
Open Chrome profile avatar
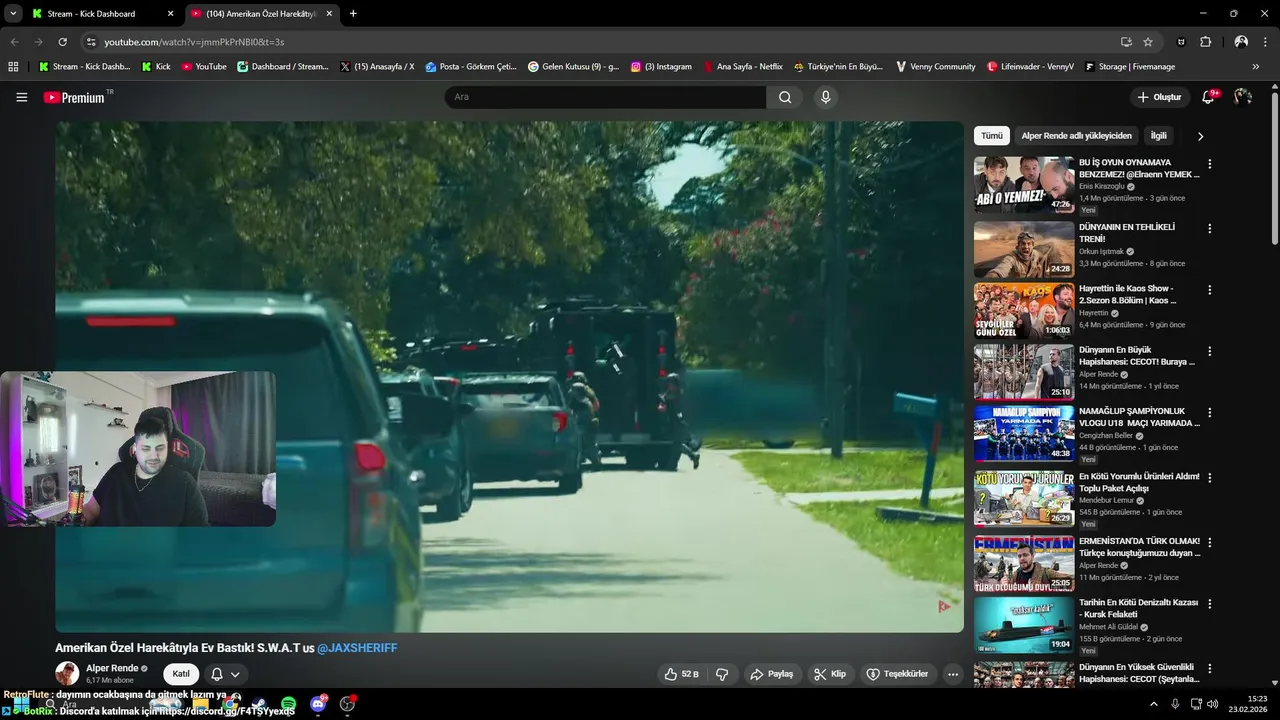tap(1241, 42)
